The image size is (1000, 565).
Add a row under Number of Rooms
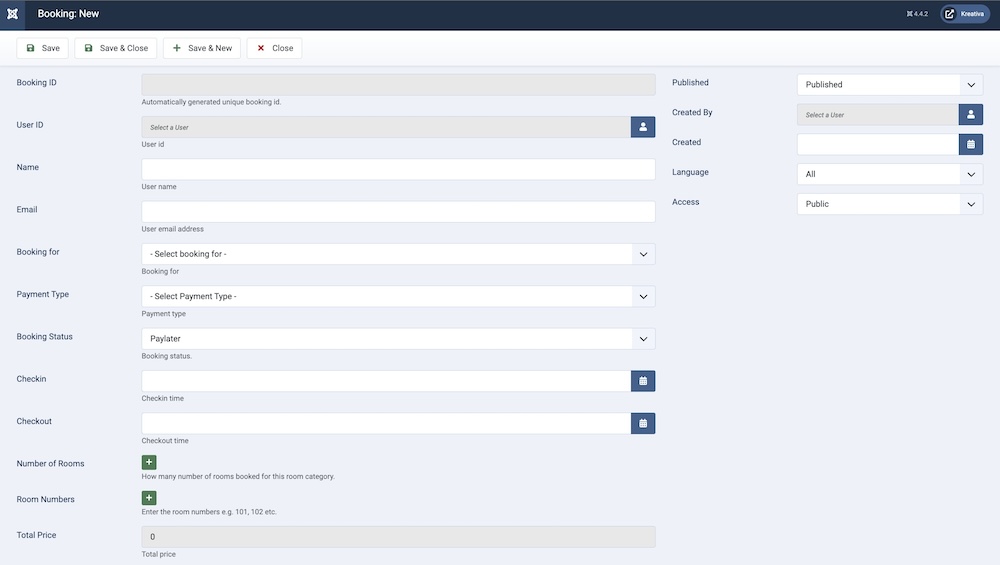(149, 462)
